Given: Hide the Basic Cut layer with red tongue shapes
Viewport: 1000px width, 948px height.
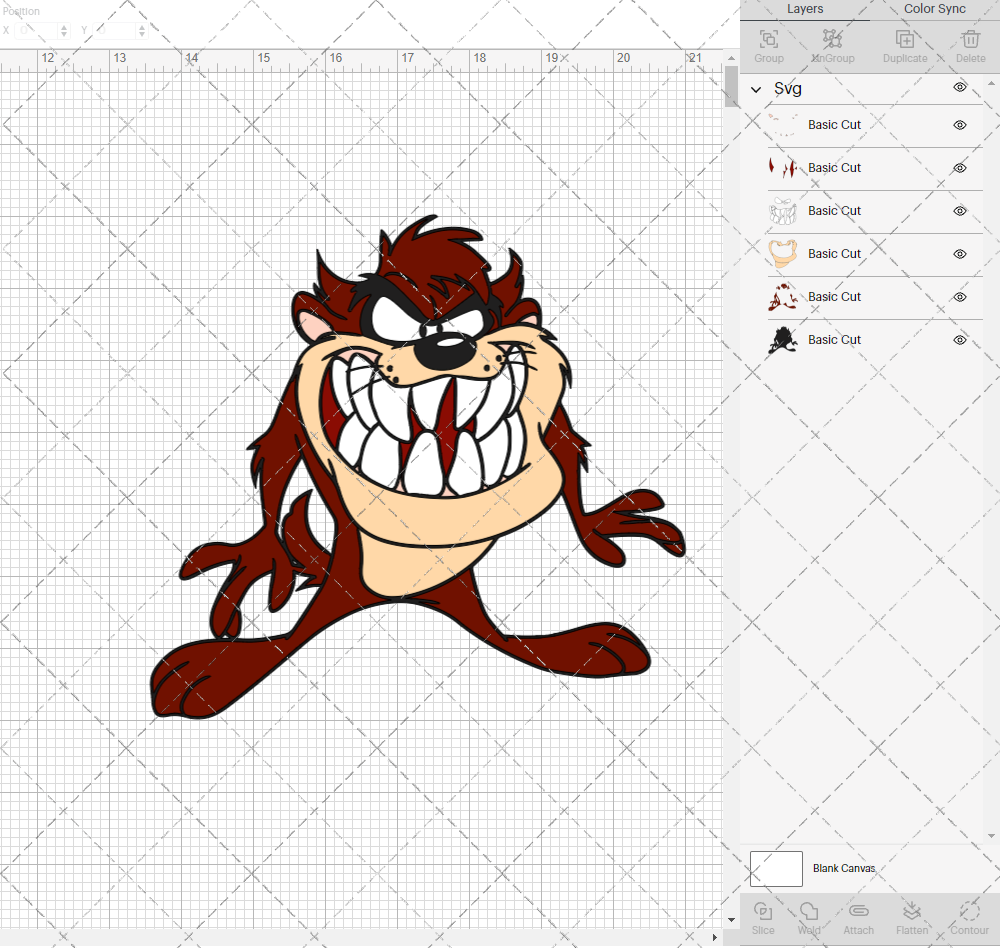Looking at the screenshot, I should 960,168.
